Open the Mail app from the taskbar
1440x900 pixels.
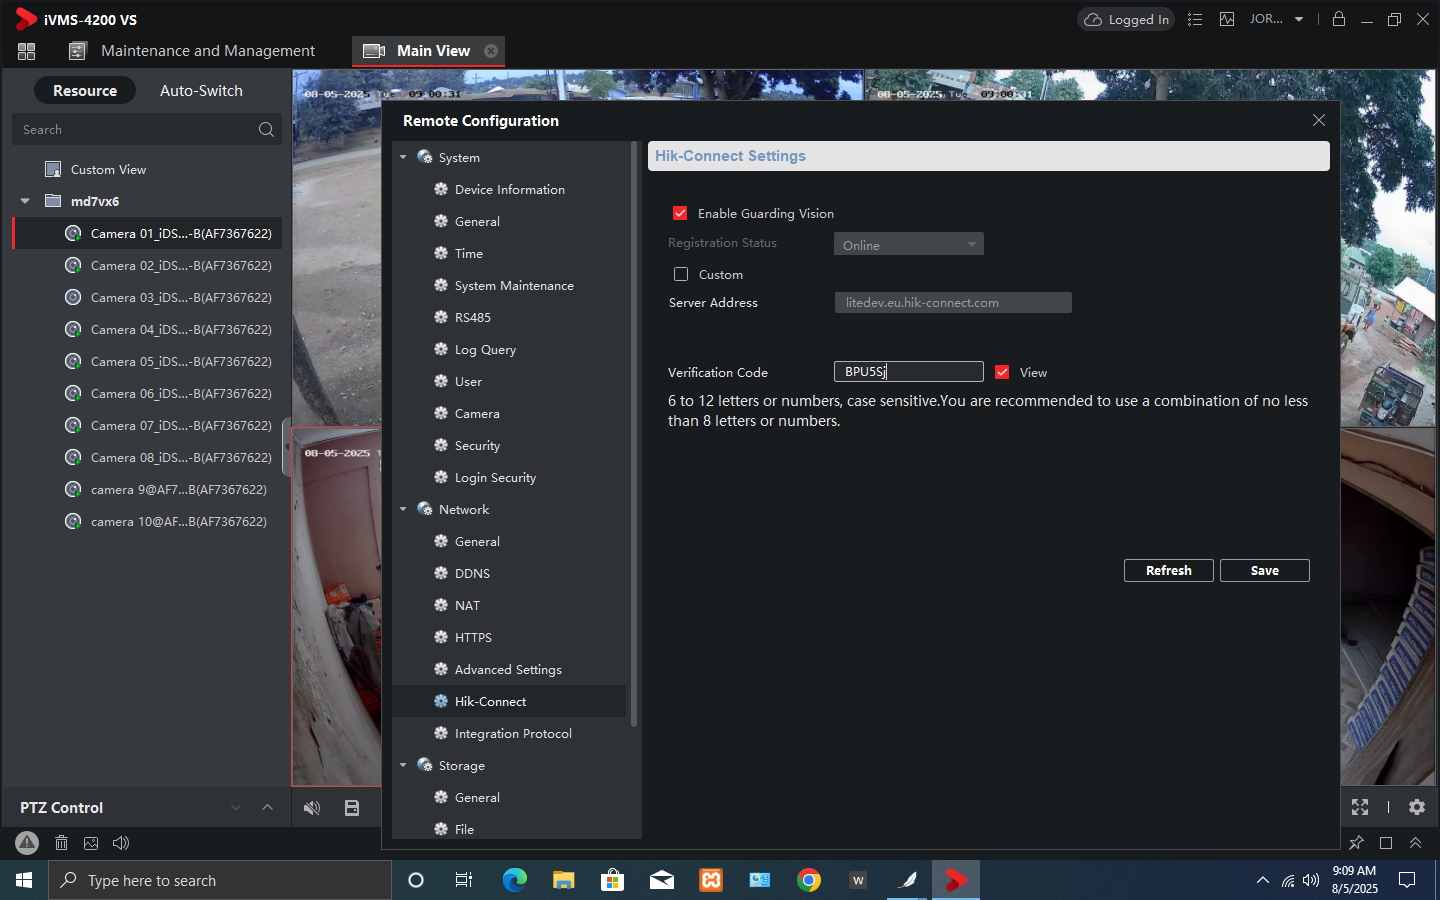pyautogui.click(x=662, y=880)
